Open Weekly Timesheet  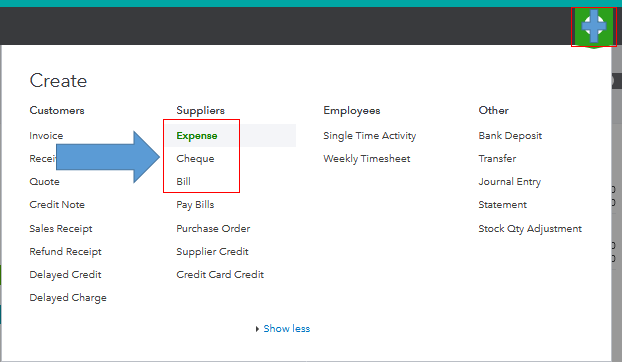click(x=367, y=159)
